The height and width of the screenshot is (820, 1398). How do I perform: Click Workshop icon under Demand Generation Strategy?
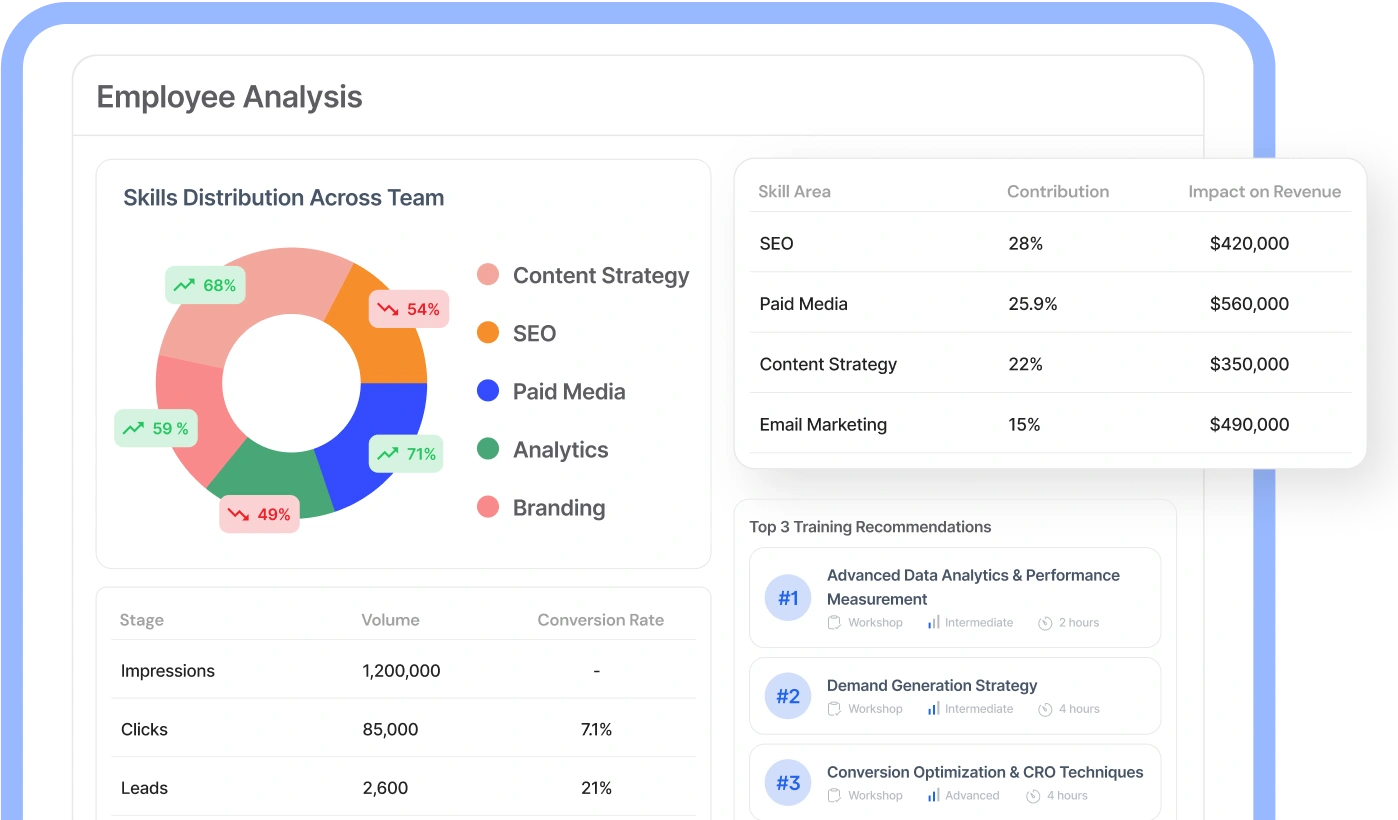pyautogui.click(x=834, y=709)
